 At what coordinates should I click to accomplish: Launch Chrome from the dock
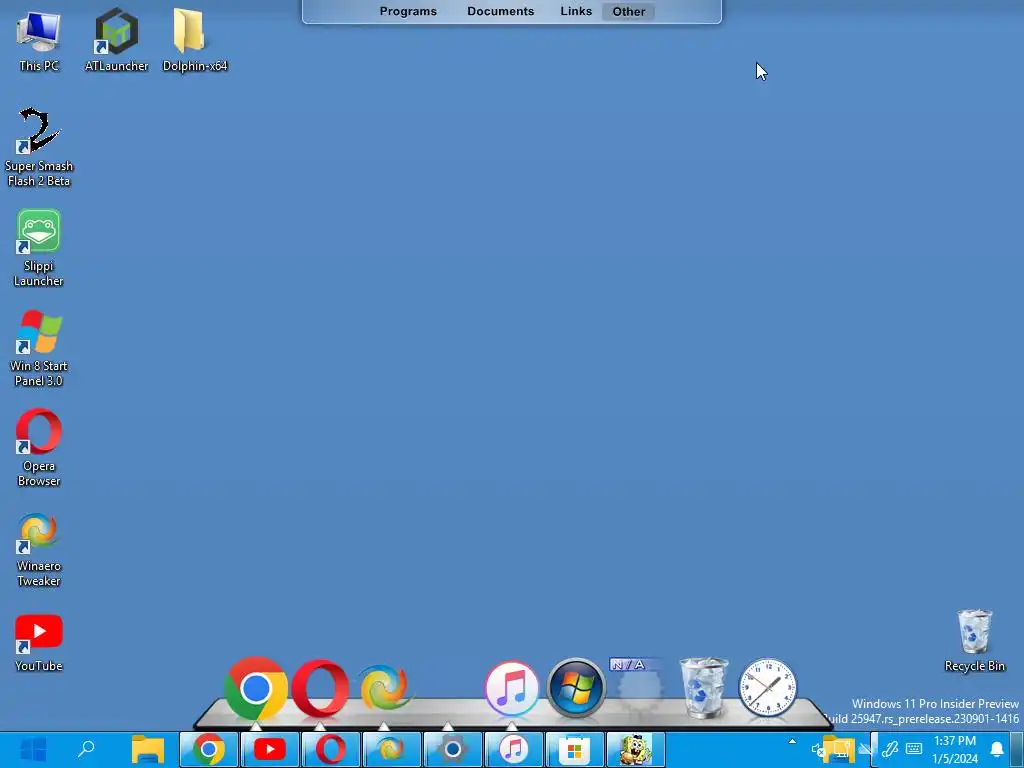[x=255, y=688]
